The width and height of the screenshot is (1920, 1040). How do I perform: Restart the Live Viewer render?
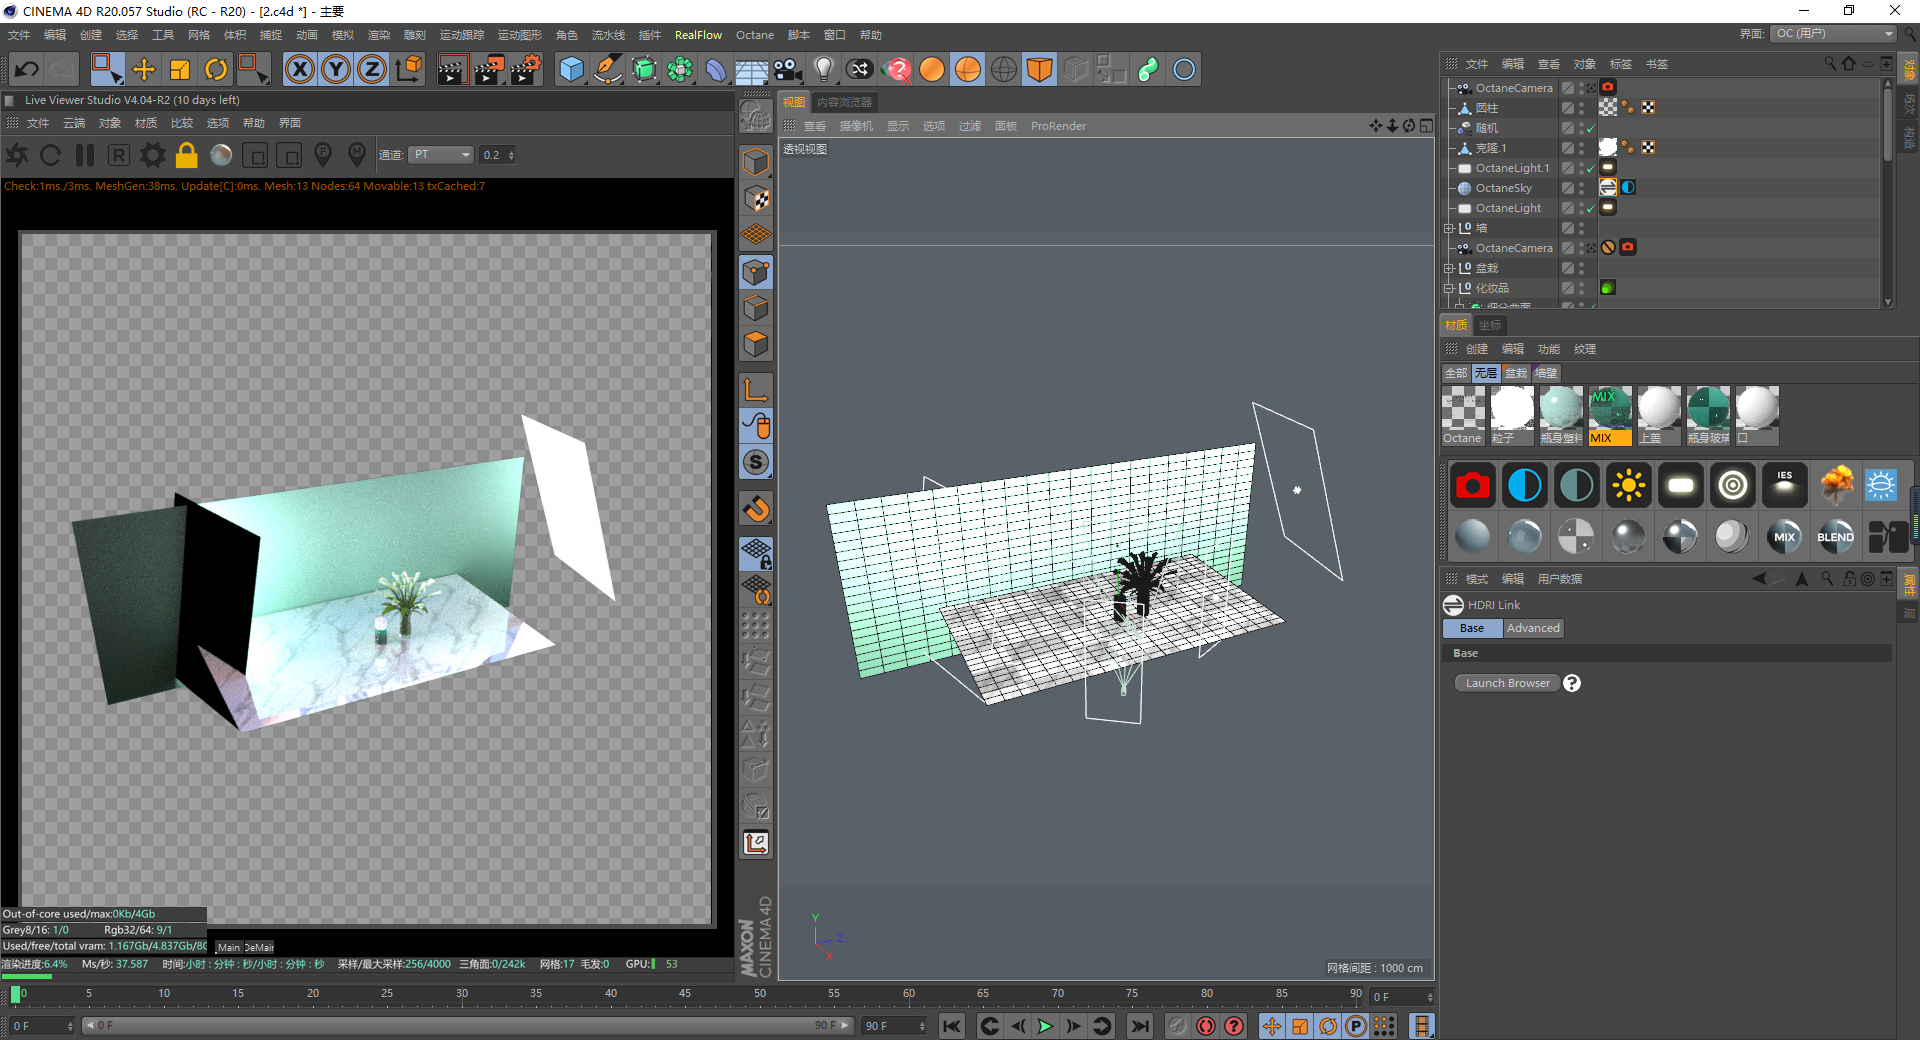[x=50, y=155]
